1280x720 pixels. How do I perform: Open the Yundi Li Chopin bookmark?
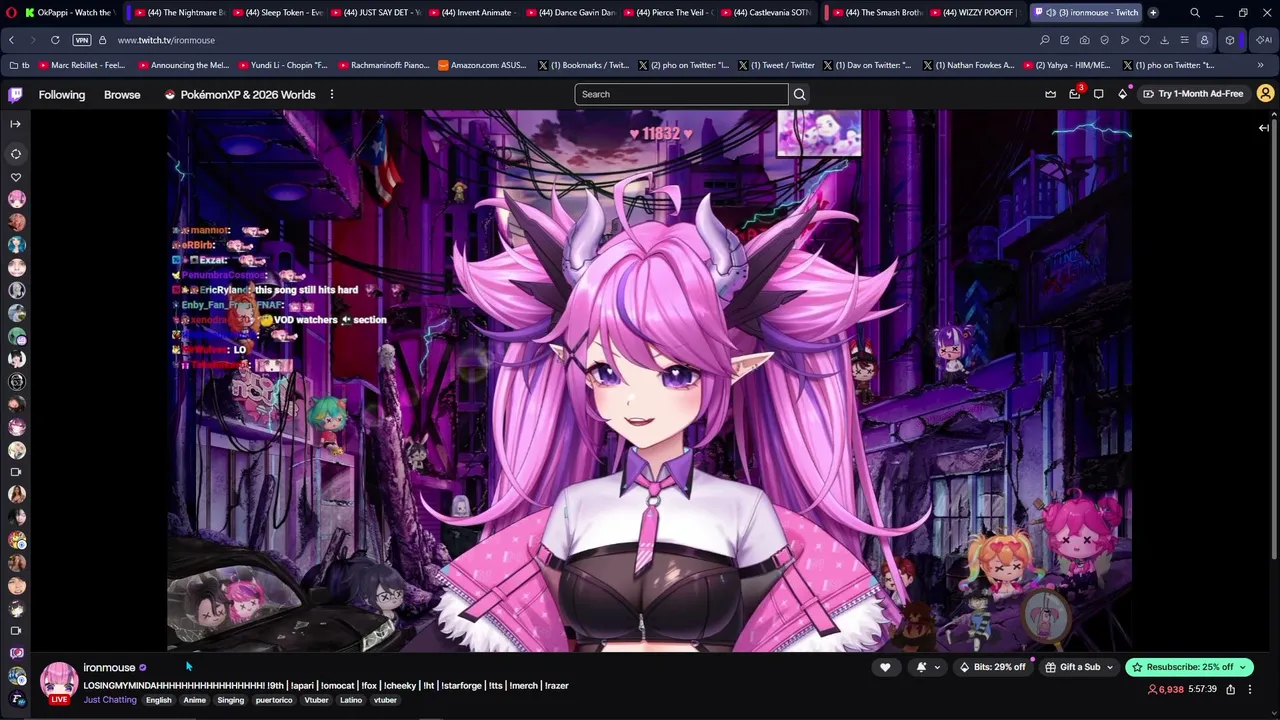click(x=283, y=65)
